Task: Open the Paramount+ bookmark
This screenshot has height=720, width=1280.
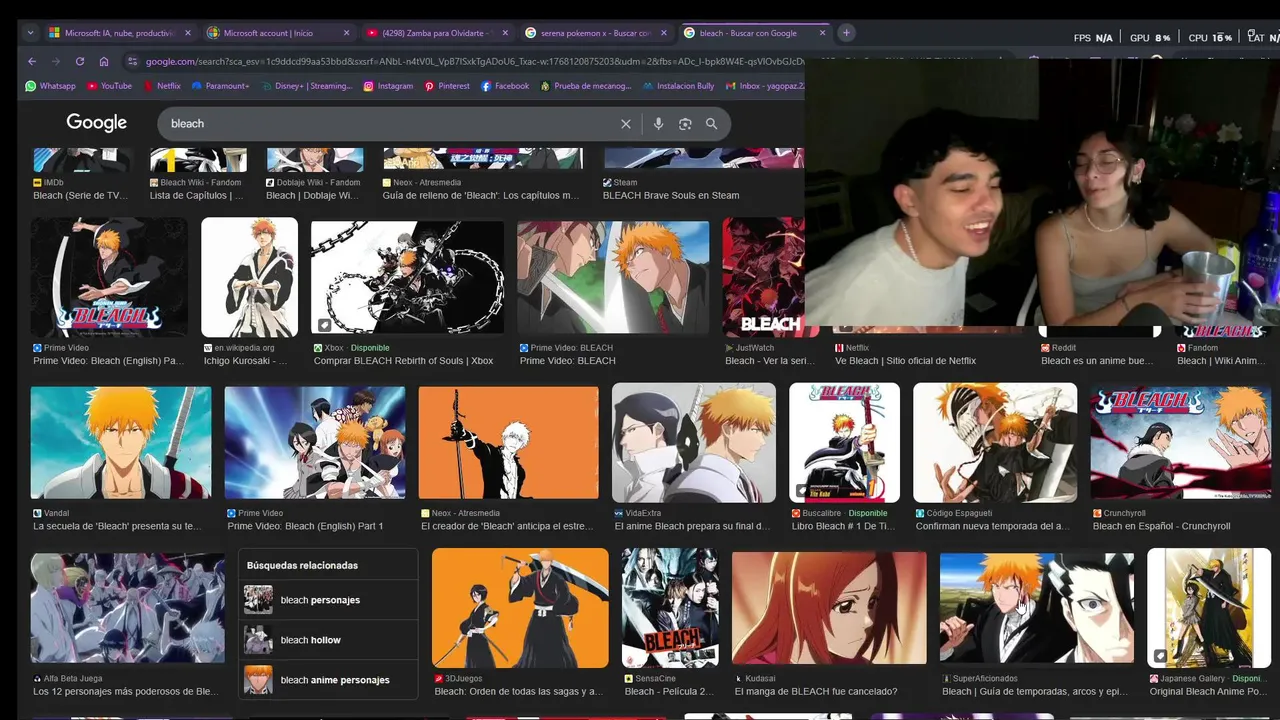Action: (220, 86)
